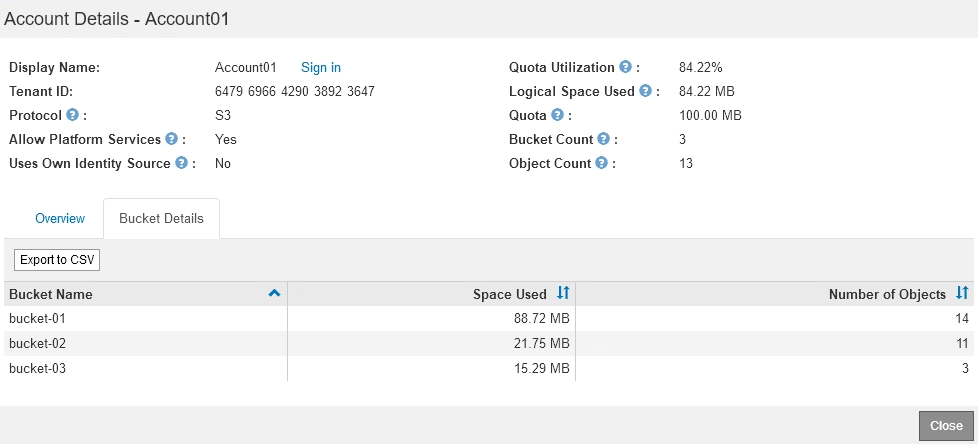Sort buckets by Number of Objects
The width and height of the screenshot is (978, 444).
962,294
